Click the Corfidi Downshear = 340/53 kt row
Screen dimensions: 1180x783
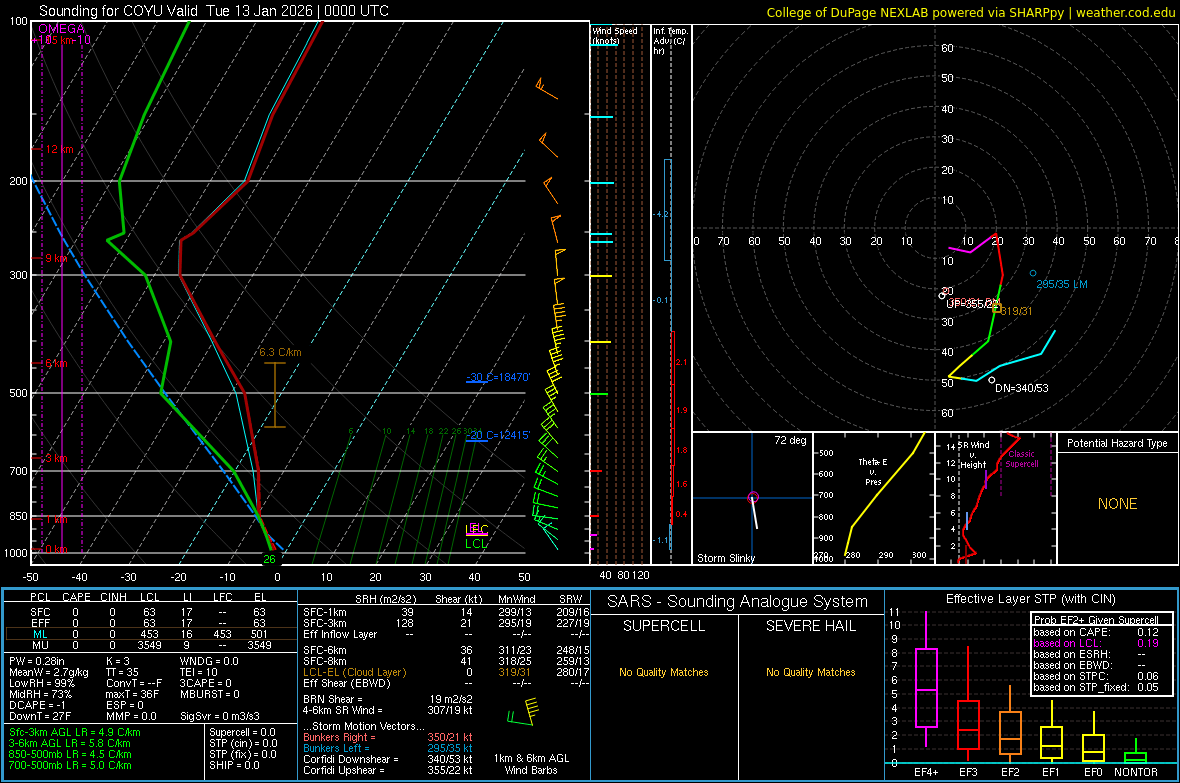[388, 759]
